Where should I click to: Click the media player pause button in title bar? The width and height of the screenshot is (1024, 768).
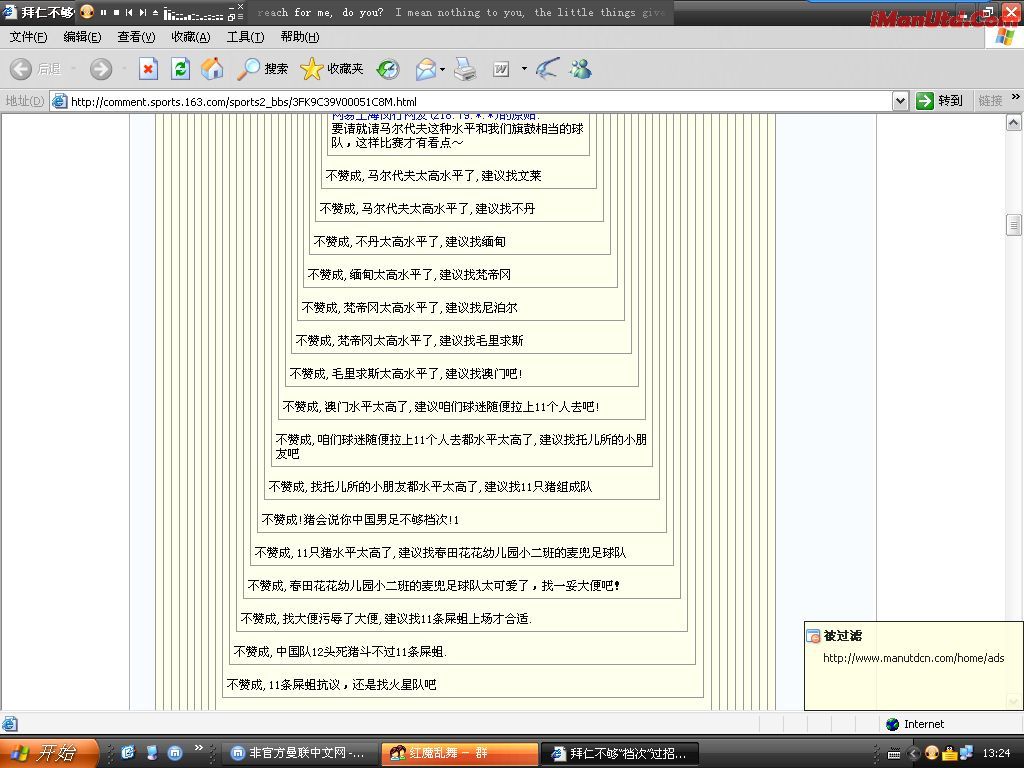coord(103,13)
